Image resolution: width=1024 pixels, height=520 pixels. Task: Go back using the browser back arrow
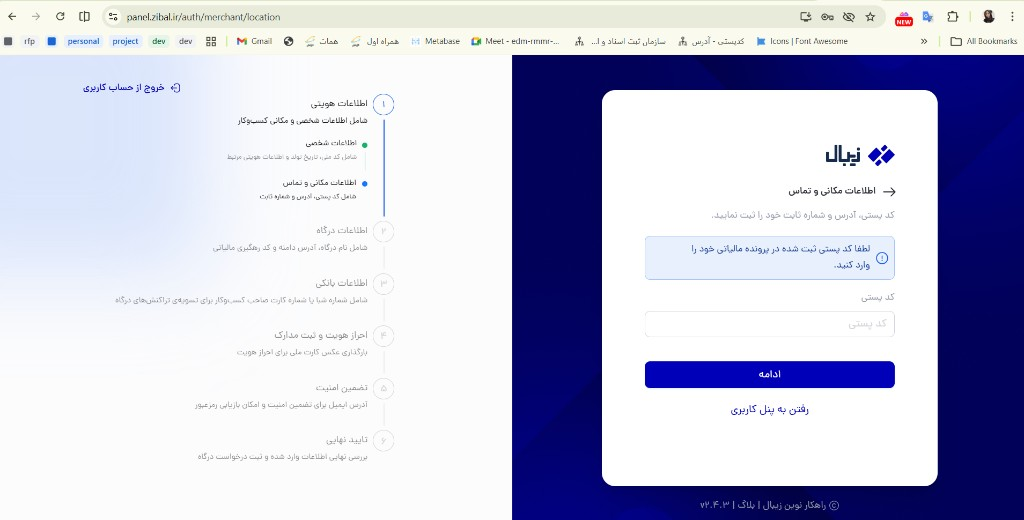point(12,17)
